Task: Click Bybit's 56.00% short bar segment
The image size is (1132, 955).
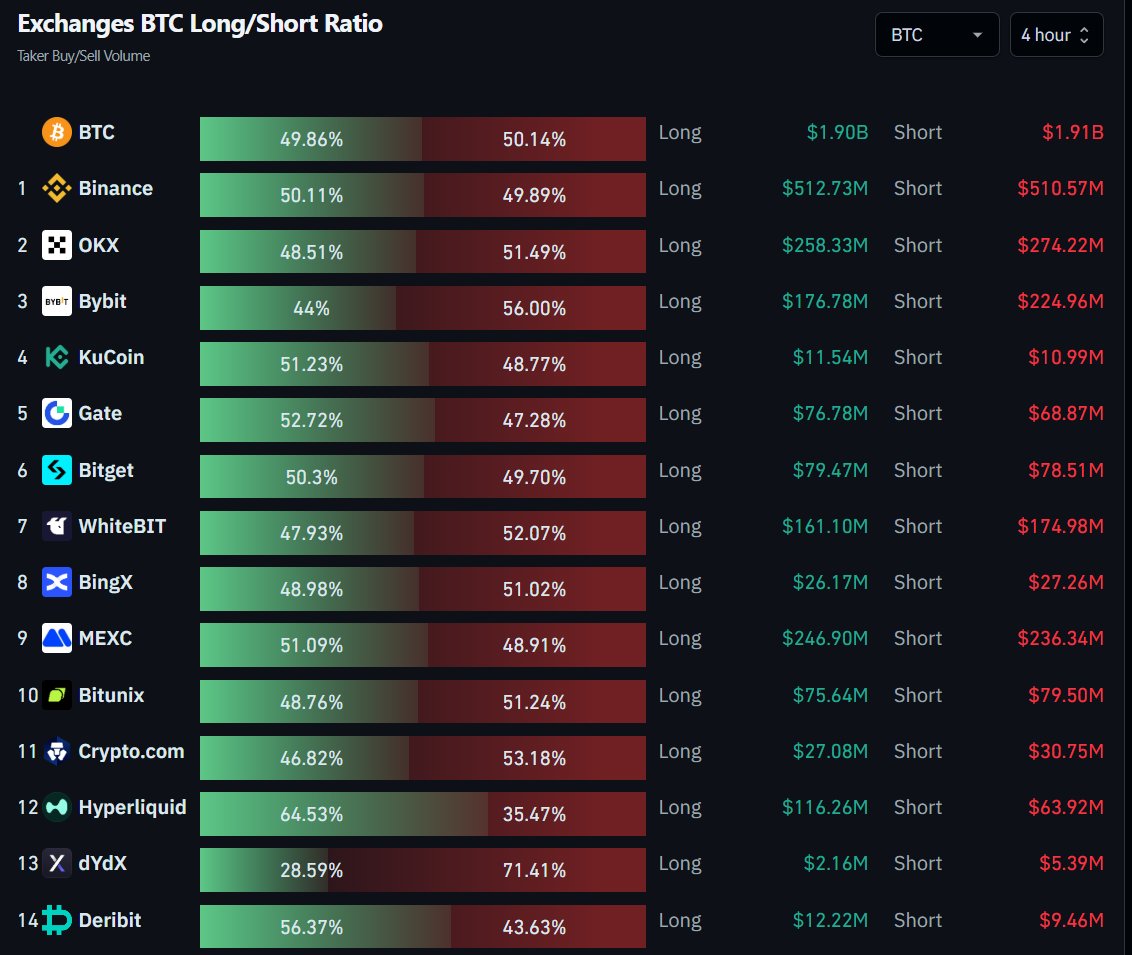Action: pyautogui.click(x=521, y=308)
